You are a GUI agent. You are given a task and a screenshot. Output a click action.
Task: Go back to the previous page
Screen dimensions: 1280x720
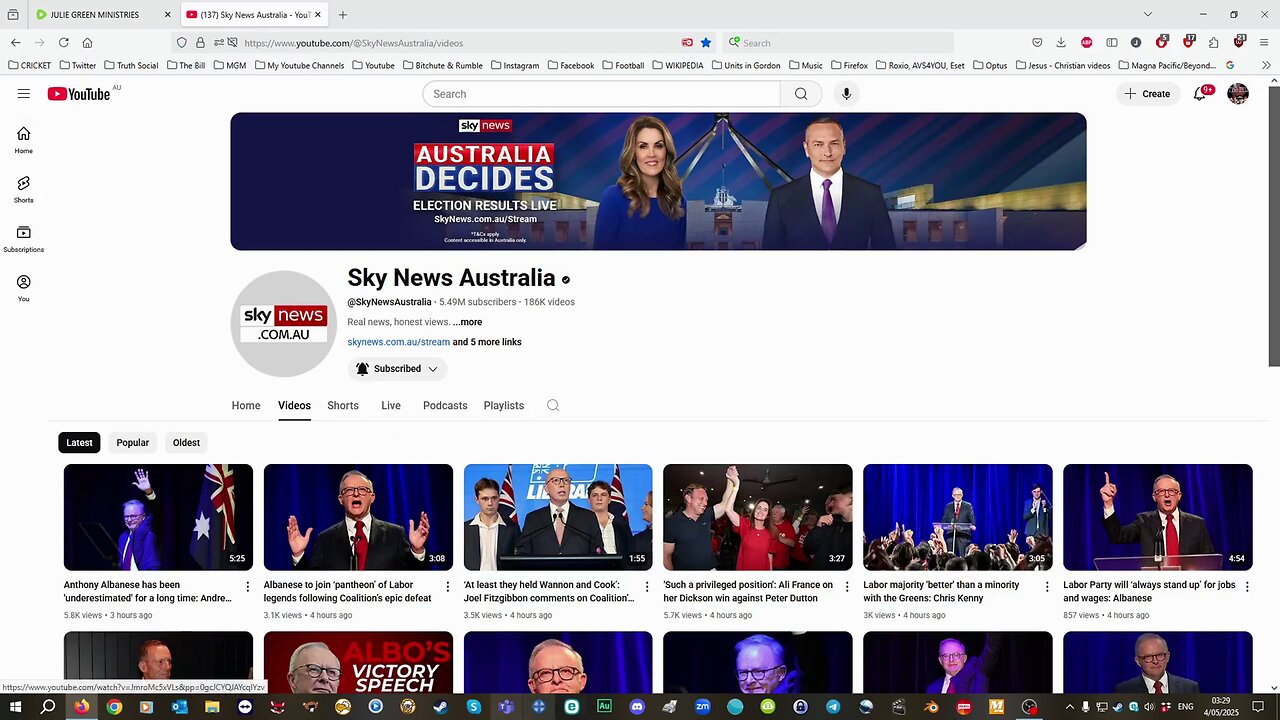point(16,43)
